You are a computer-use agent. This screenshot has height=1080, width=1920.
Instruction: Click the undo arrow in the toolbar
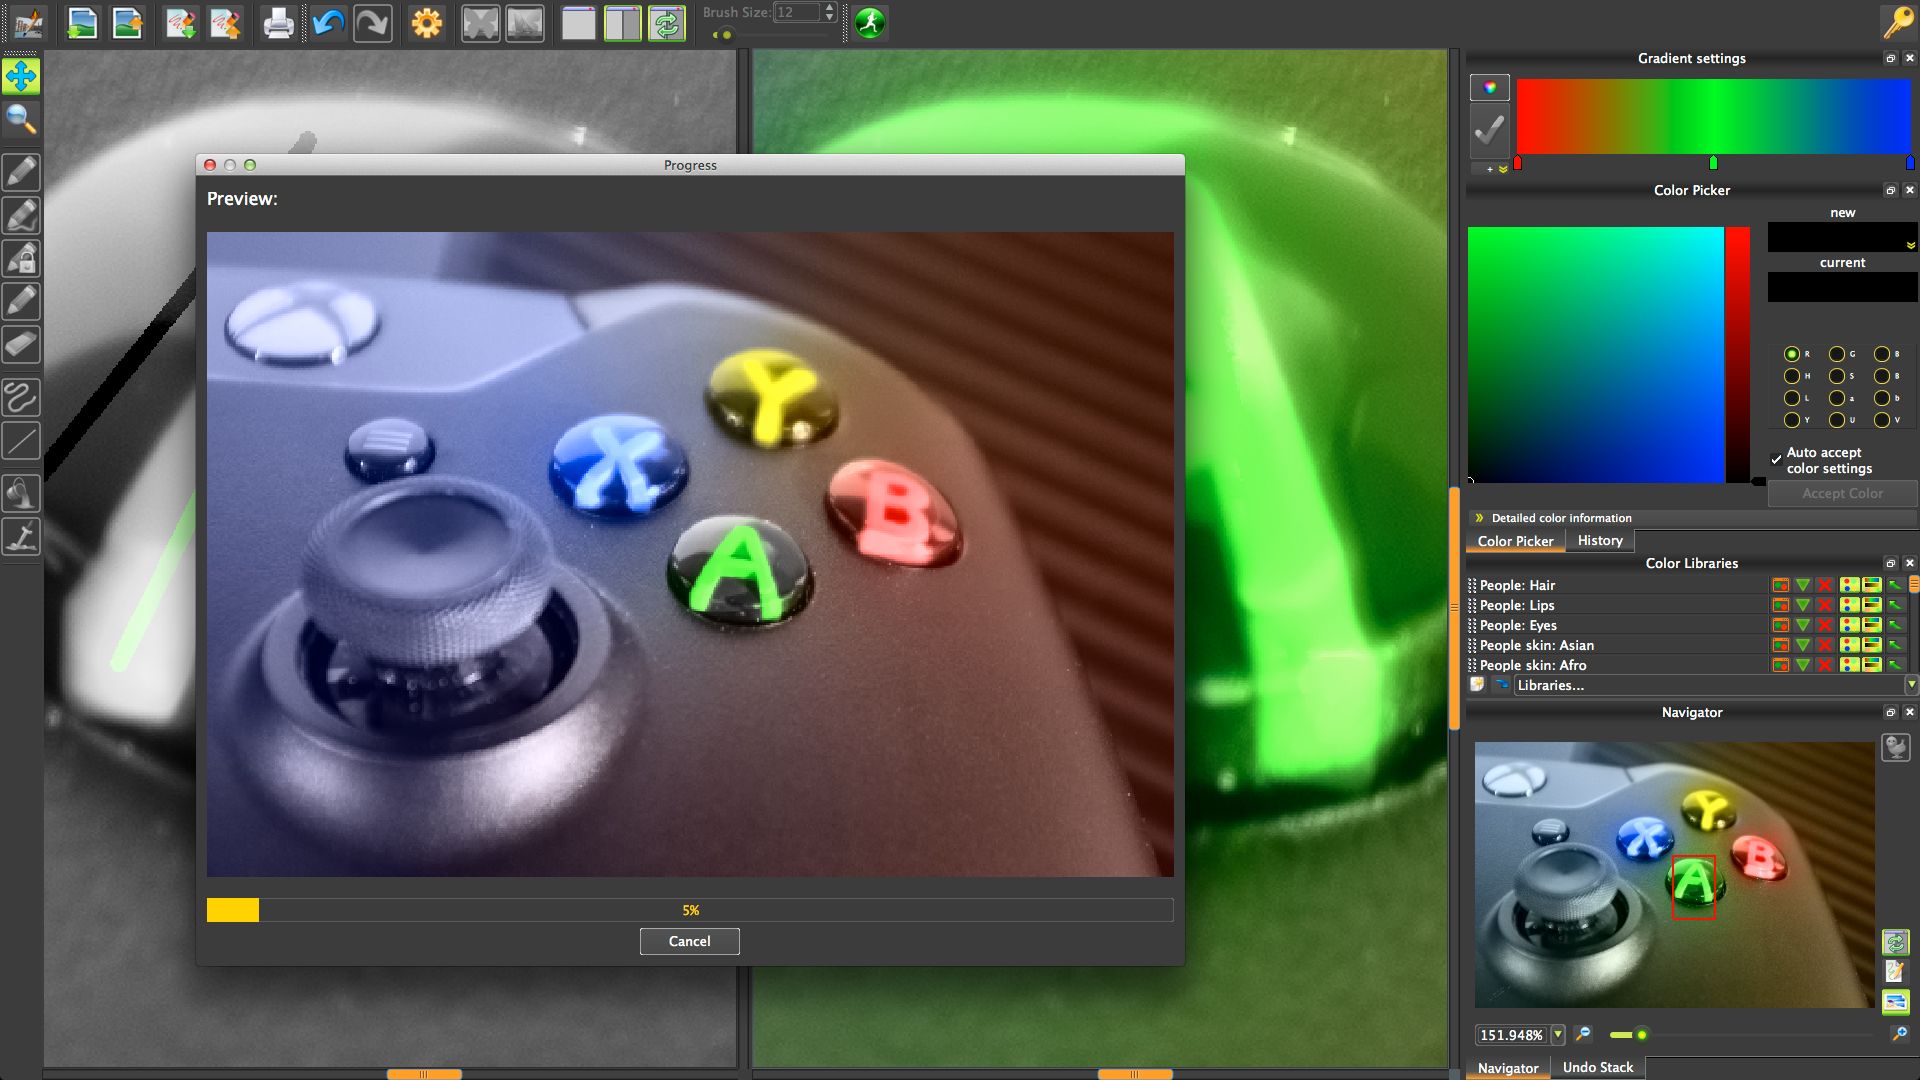pos(328,22)
